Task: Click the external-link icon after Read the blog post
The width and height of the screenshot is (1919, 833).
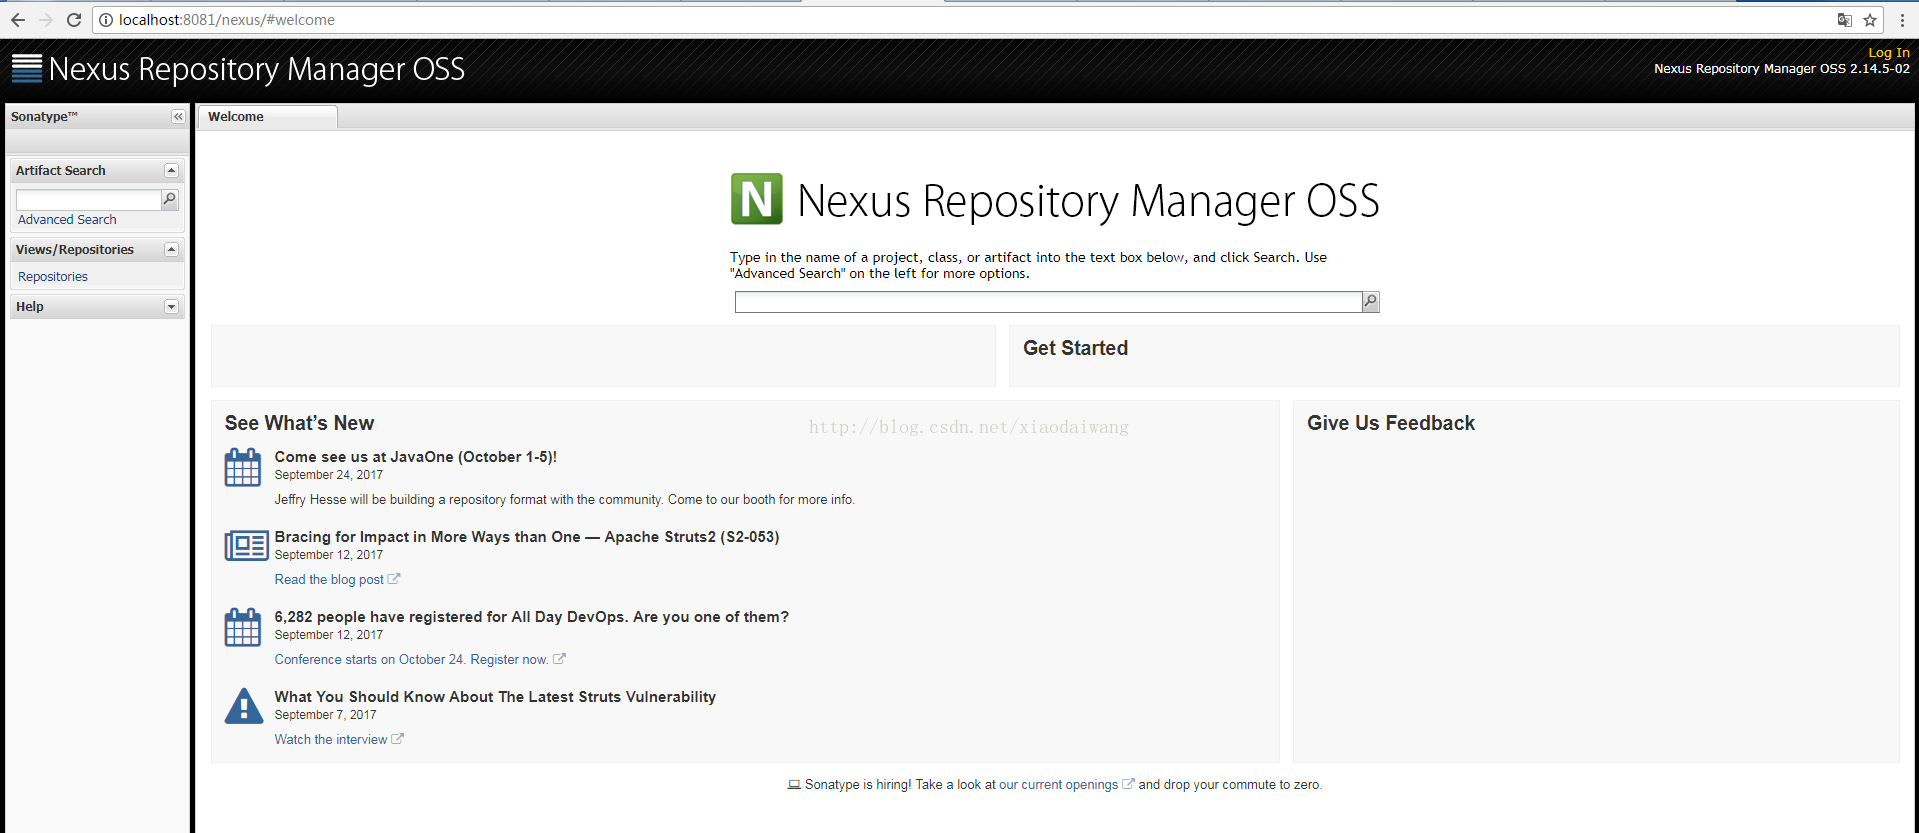Action: point(394,579)
